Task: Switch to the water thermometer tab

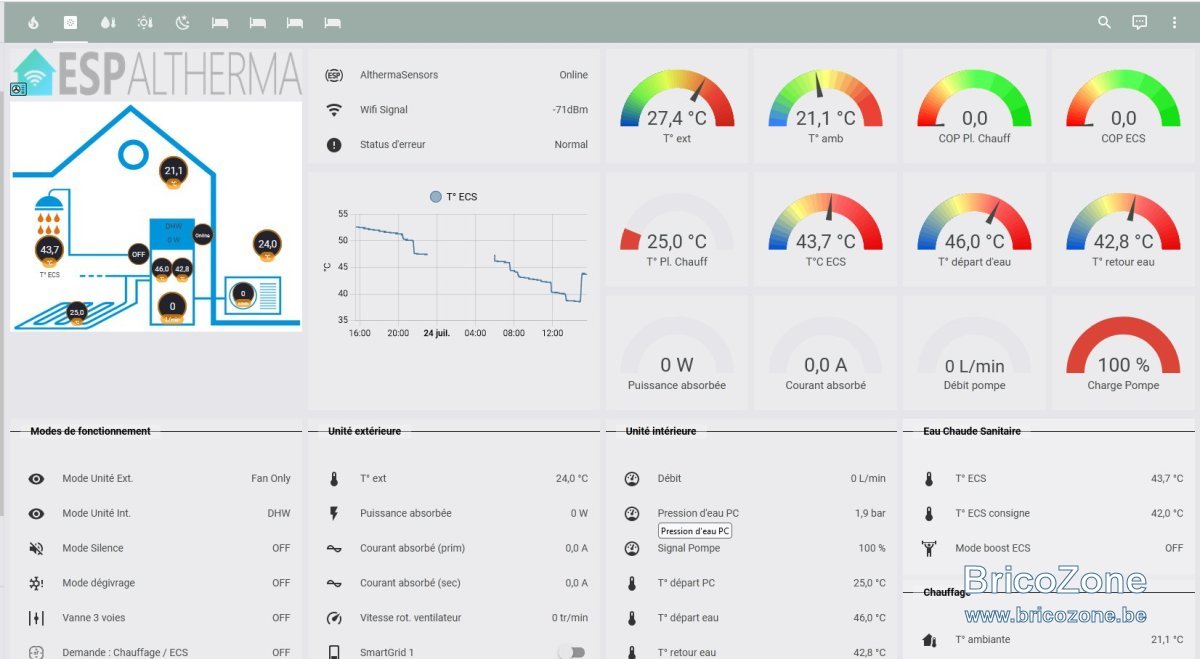Action: 108,22
